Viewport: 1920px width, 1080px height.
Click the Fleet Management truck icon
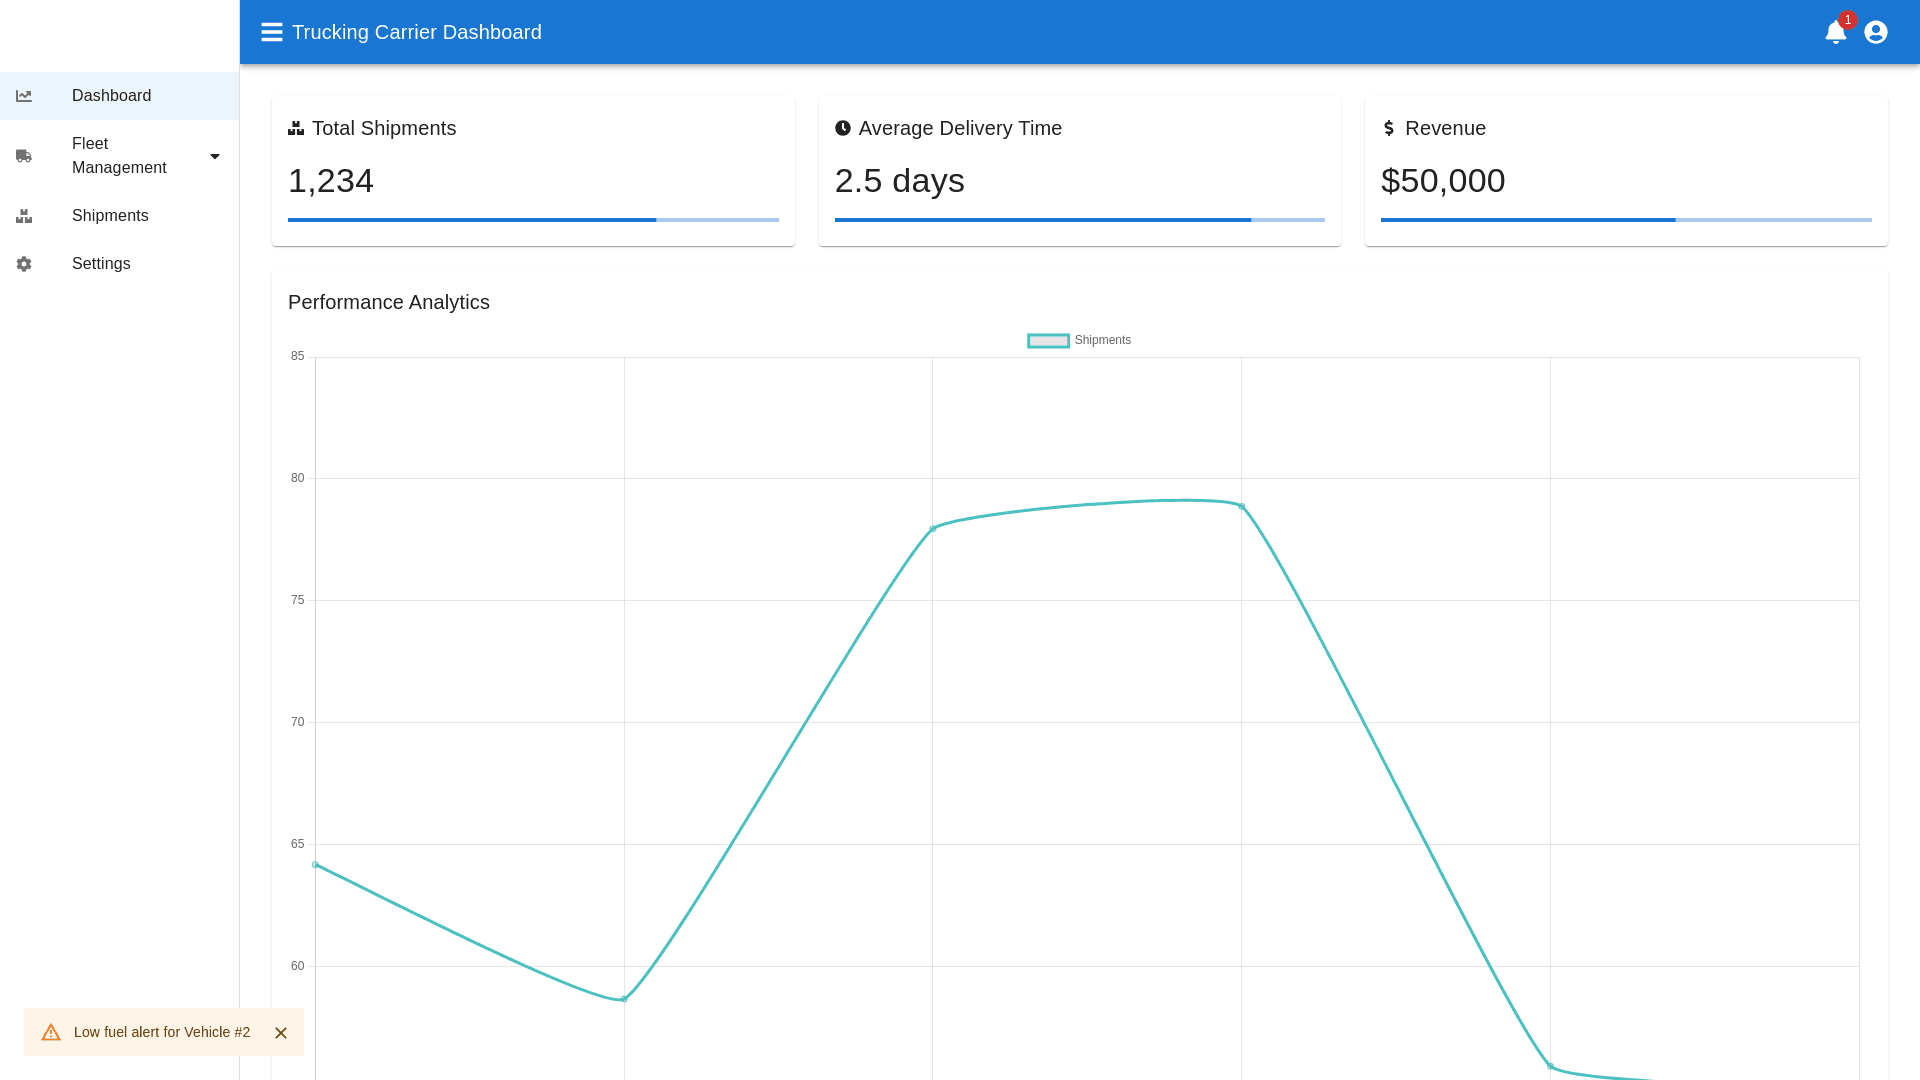[x=24, y=156]
